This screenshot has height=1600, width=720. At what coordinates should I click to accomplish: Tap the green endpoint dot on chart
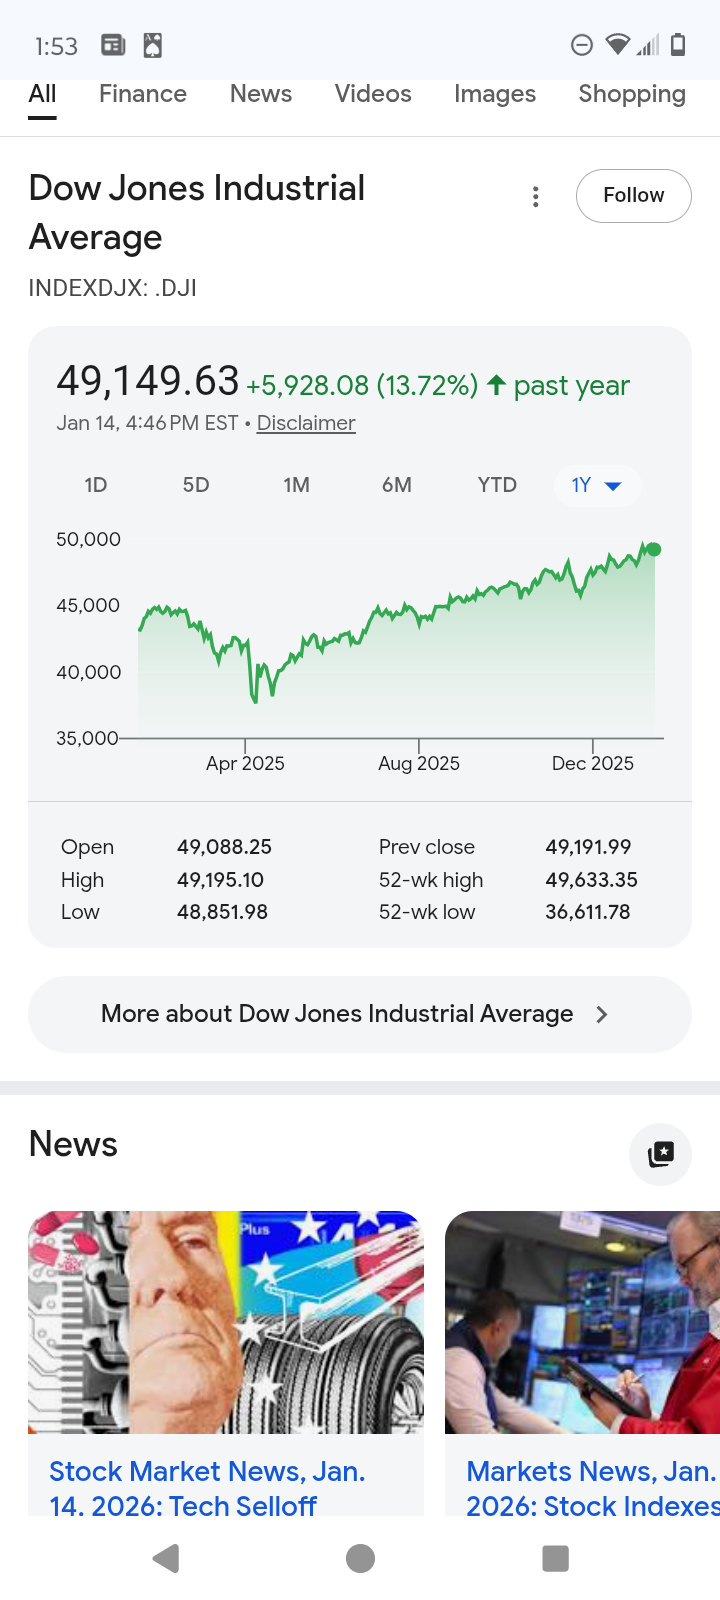(x=654, y=549)
